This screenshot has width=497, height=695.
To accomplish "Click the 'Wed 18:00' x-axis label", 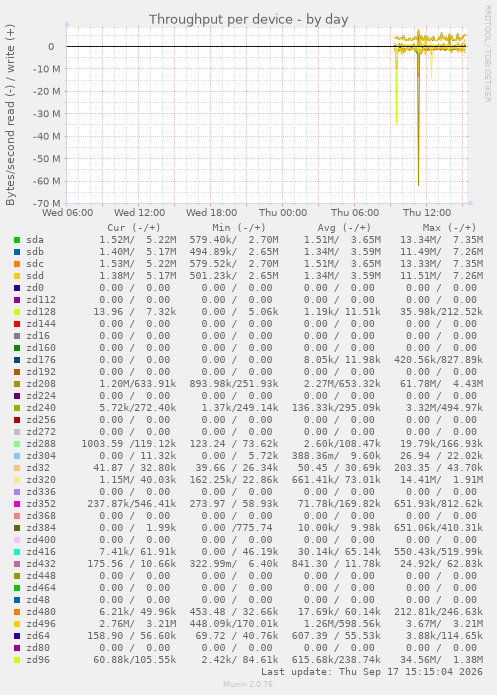I will pos(211,213).
